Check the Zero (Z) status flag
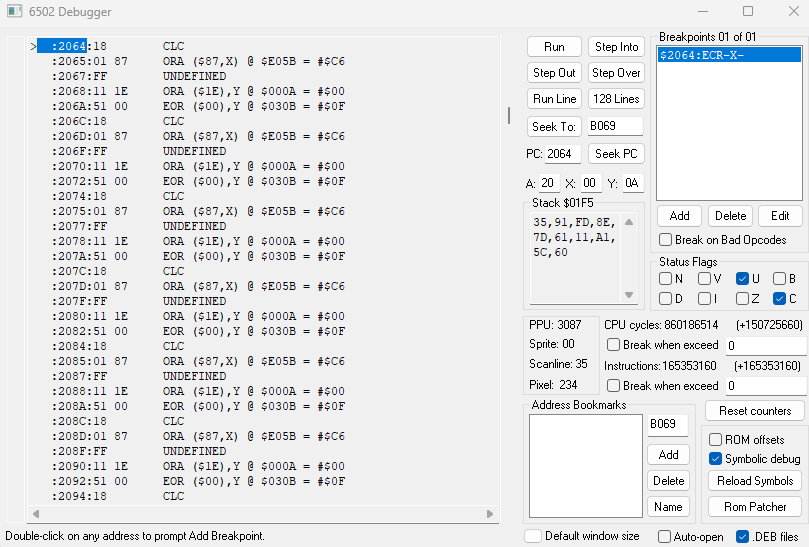Image resolution: width=809 pixels, height=547 pixels. point(742,298)
